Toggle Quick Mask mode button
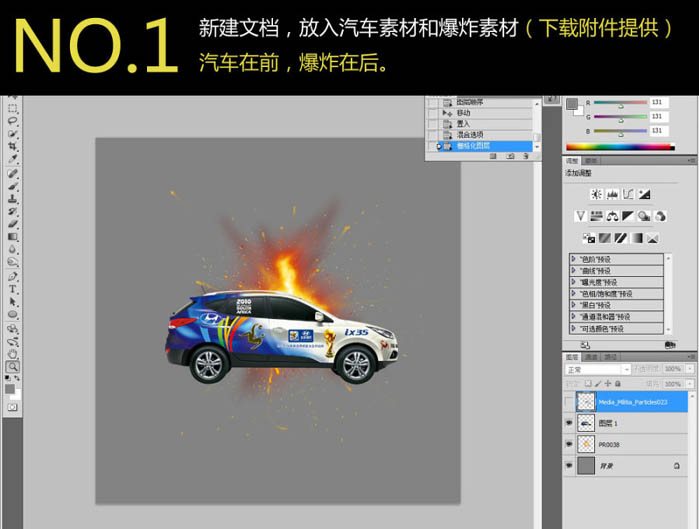The height and width of the screenshot is (529, 699). [x=12, y=407]
